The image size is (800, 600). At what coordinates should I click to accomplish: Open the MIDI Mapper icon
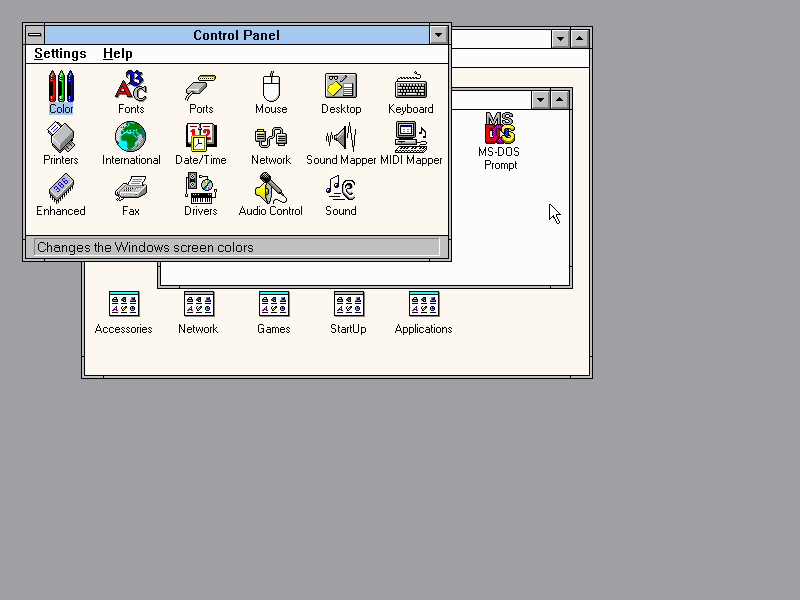click(411, 138)
